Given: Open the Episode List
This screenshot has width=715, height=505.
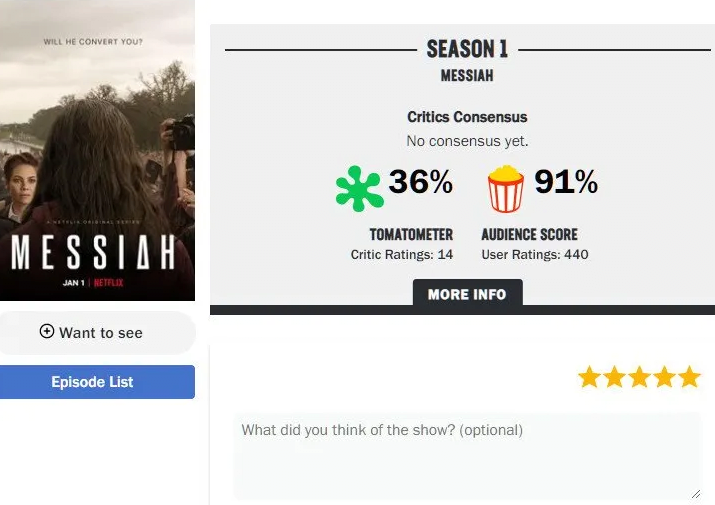Looking at the screenshot, I should click(97, 382).
